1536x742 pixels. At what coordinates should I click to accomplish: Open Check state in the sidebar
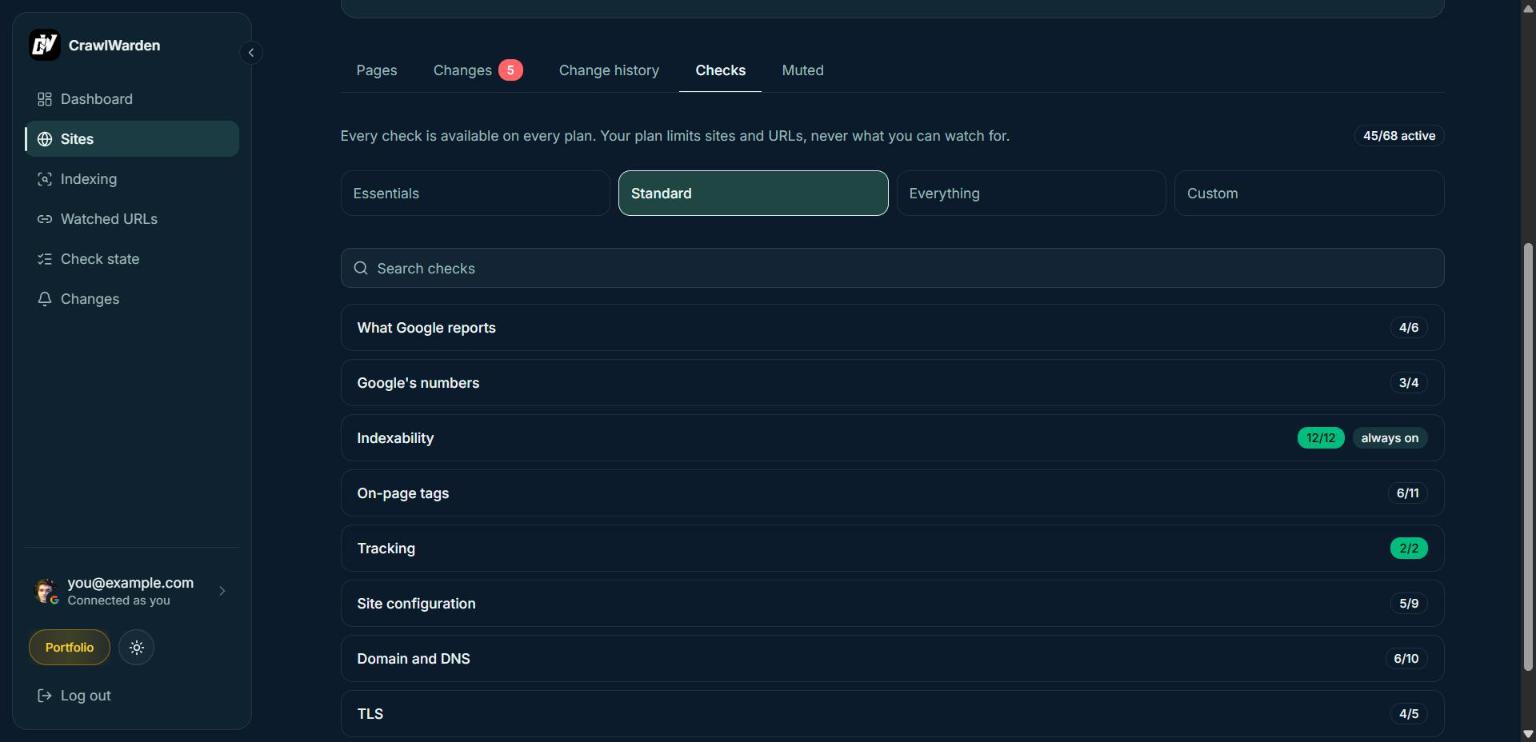[132, 259]
